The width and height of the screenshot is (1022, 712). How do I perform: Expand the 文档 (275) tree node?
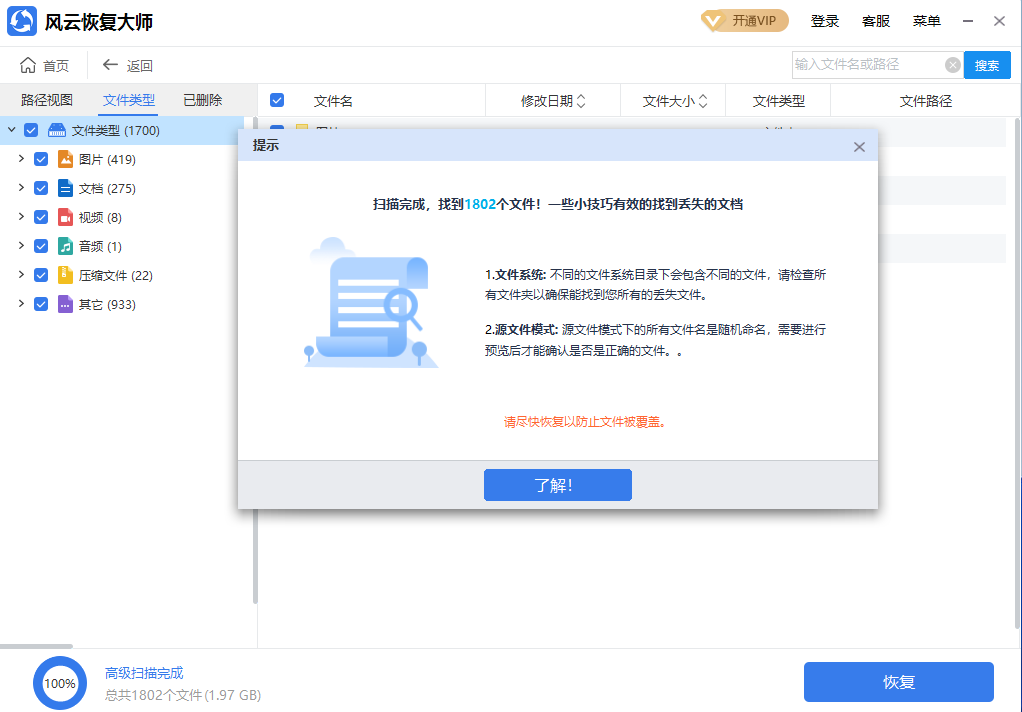[x=21, y=188]
